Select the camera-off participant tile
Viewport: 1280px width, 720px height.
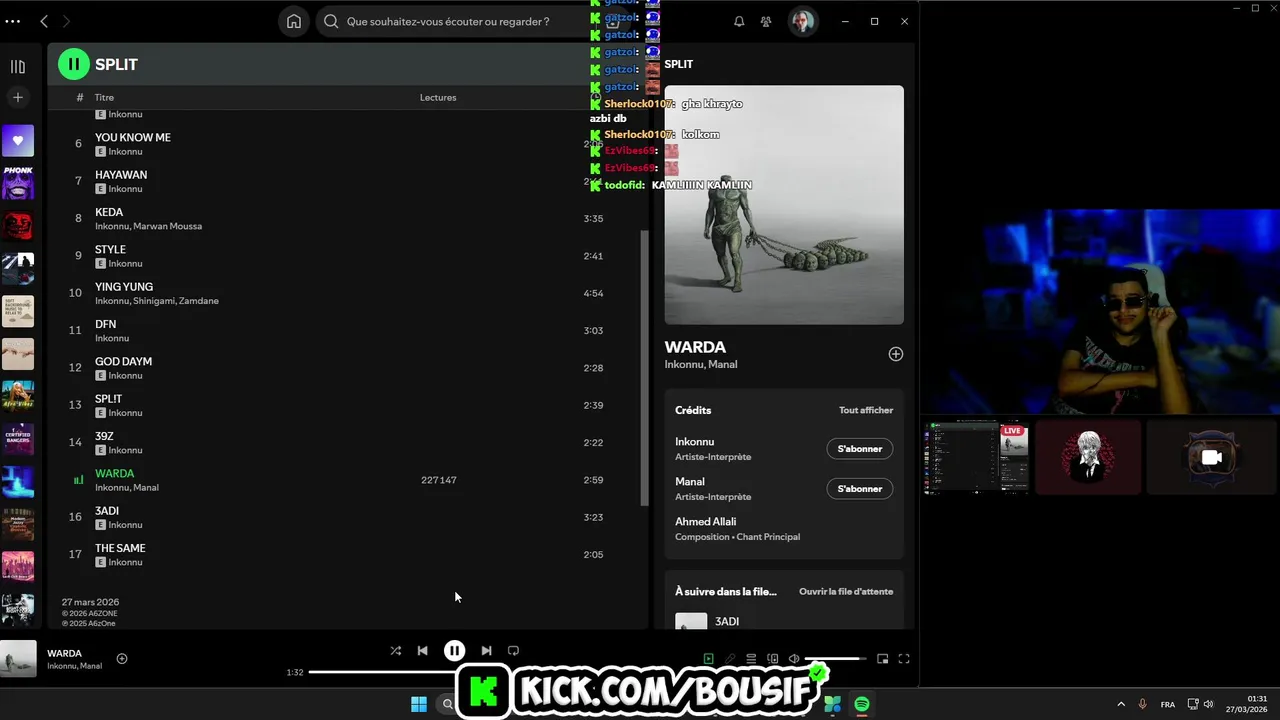coord(1211,457)
